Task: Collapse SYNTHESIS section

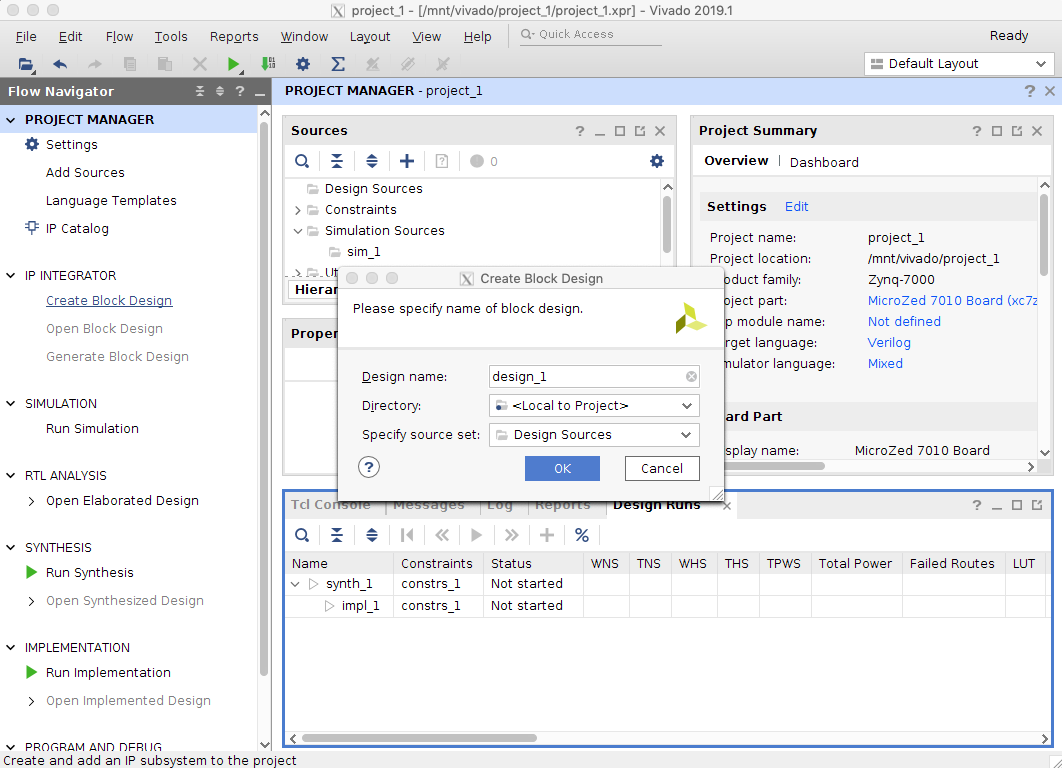Action: [x=11, y=547]
